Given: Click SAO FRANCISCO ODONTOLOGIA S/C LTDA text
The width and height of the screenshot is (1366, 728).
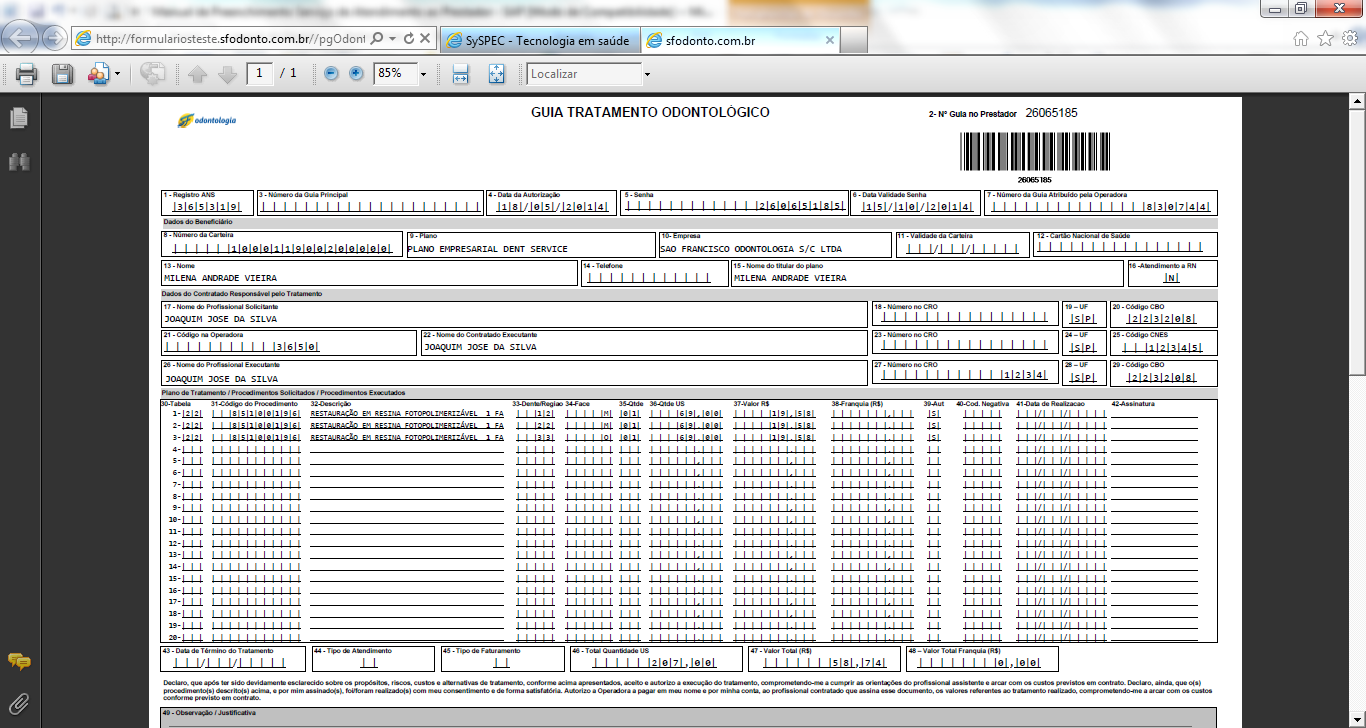Looking at the screenshot, I should coord(751,249).
